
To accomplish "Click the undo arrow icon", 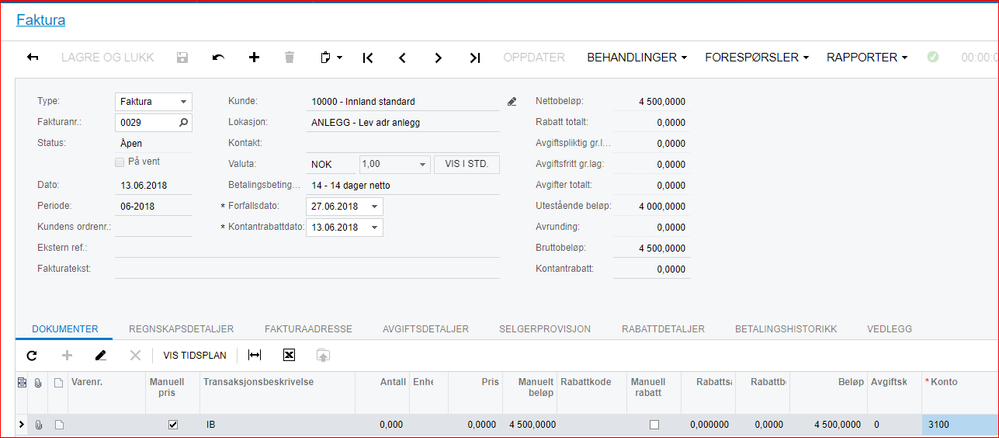I will click(219, 57).
